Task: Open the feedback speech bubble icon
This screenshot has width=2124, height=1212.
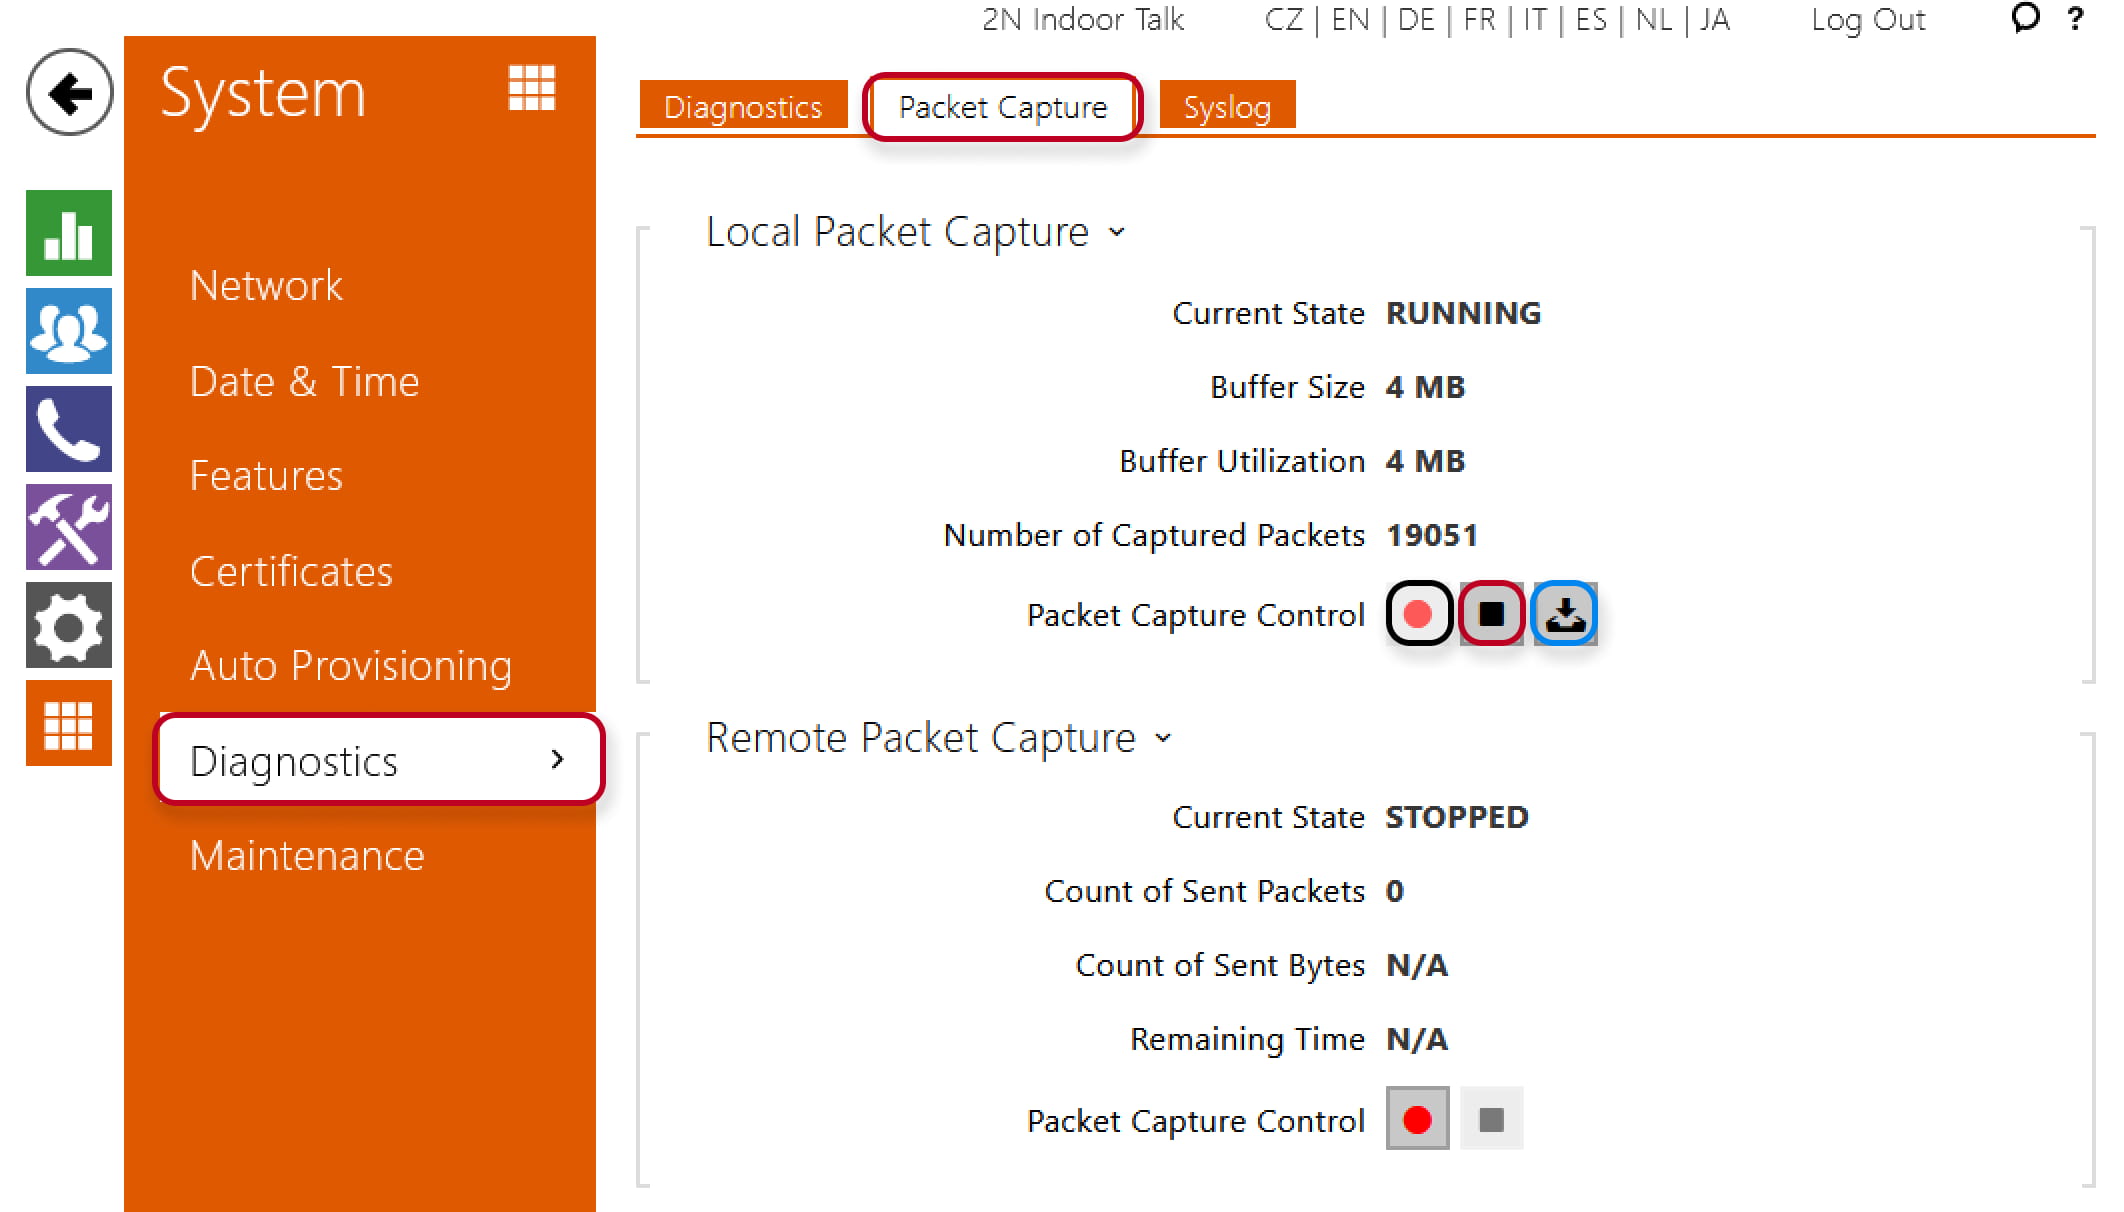Action: tap(2026, 17)
